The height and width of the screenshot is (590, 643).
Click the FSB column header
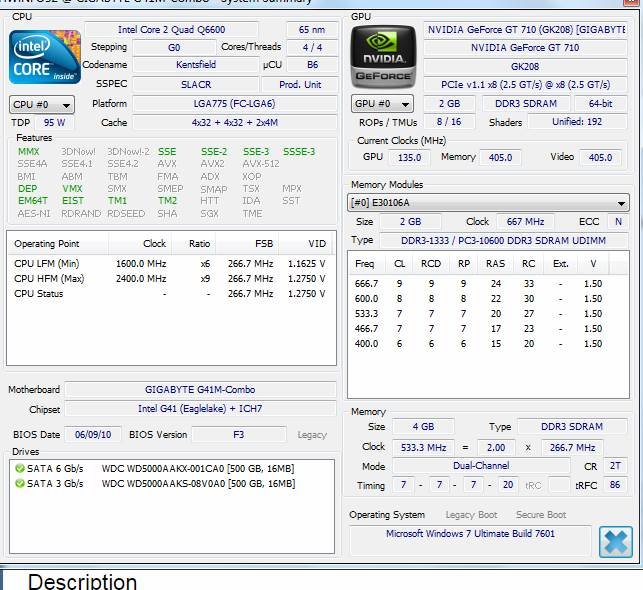pos(247,244)
